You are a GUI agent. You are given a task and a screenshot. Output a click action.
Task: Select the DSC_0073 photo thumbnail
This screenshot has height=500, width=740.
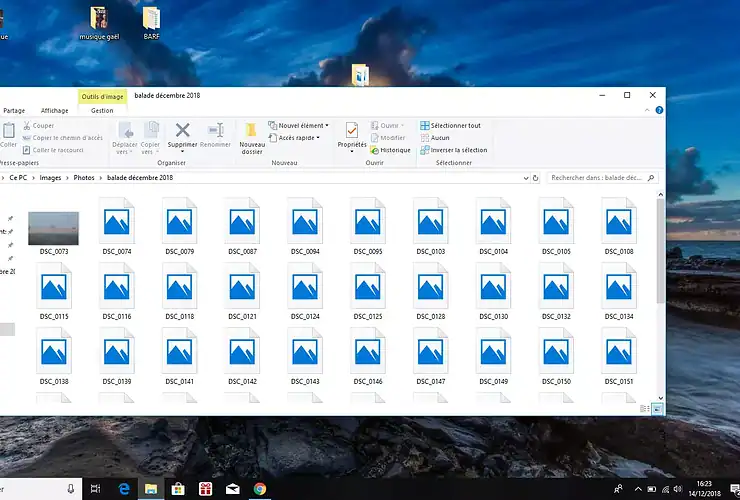pos(54,229)
